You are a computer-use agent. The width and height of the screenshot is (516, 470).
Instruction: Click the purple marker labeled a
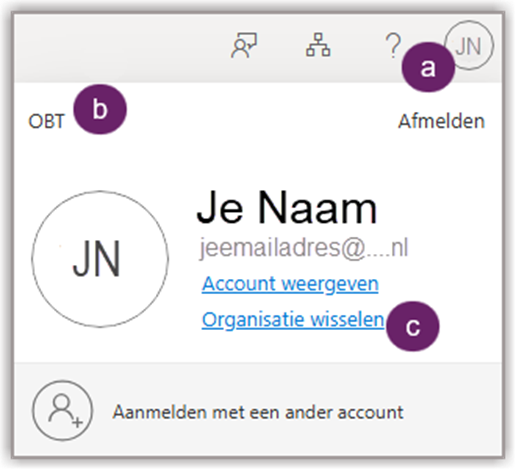pyautogui.click(x=428, y=67)
